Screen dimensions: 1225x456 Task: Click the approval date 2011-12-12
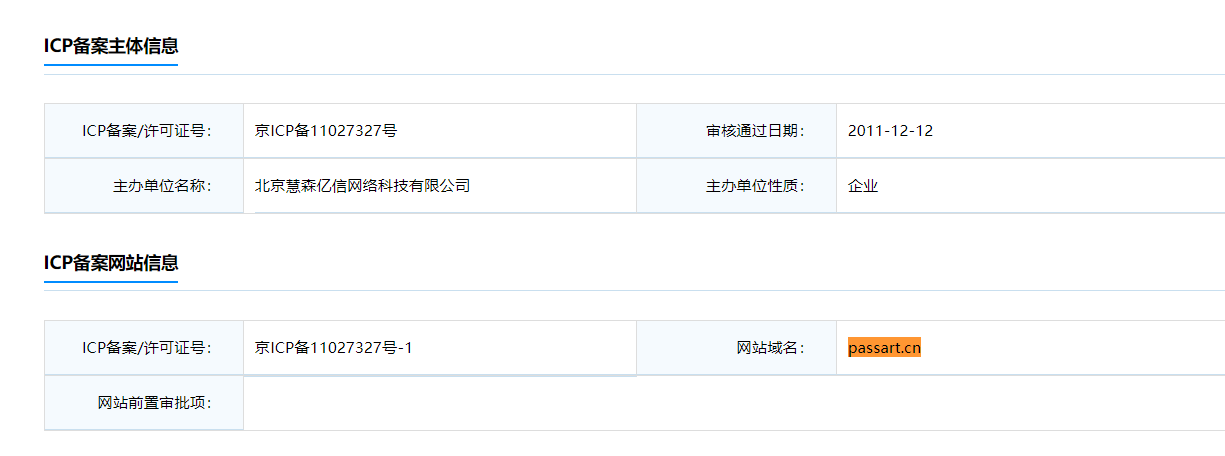[890, 131]
